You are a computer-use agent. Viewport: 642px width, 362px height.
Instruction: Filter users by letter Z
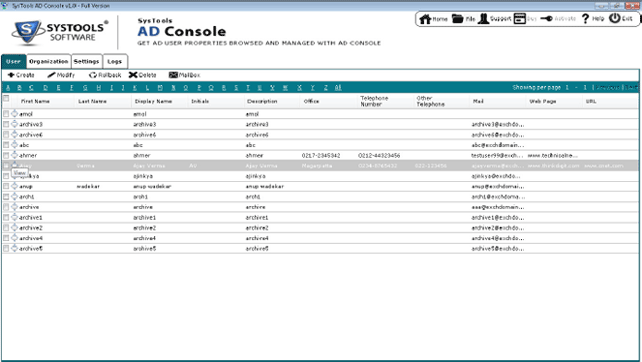point(326,87)
